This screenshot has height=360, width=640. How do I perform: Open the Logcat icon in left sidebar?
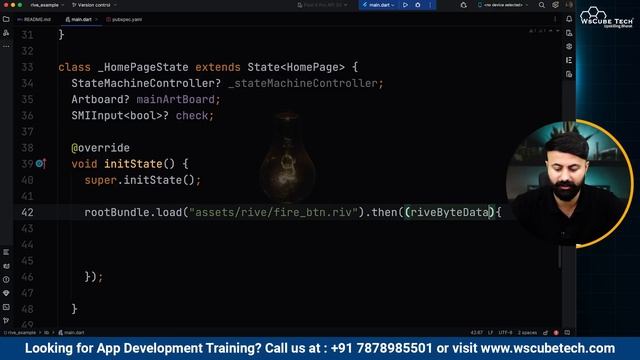click(x=6, y=266)
